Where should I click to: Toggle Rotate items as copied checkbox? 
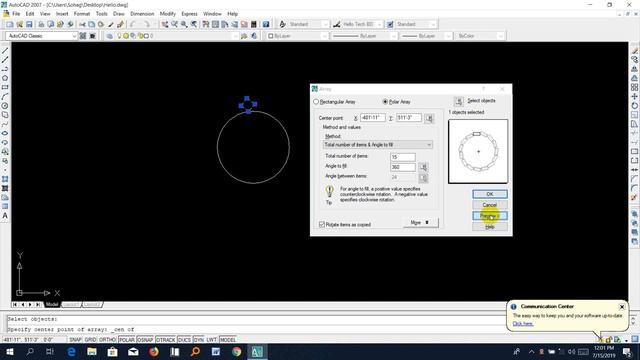click(322, 224)
